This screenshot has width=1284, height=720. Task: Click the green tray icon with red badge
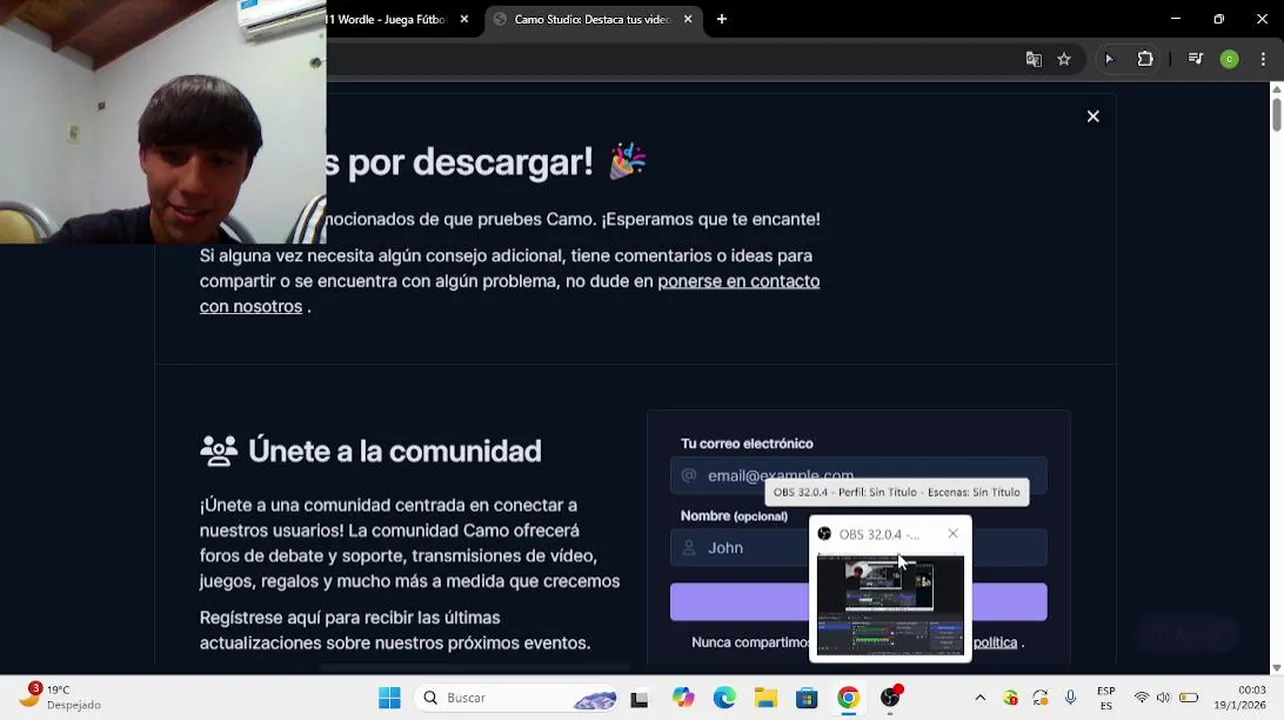1011,698
